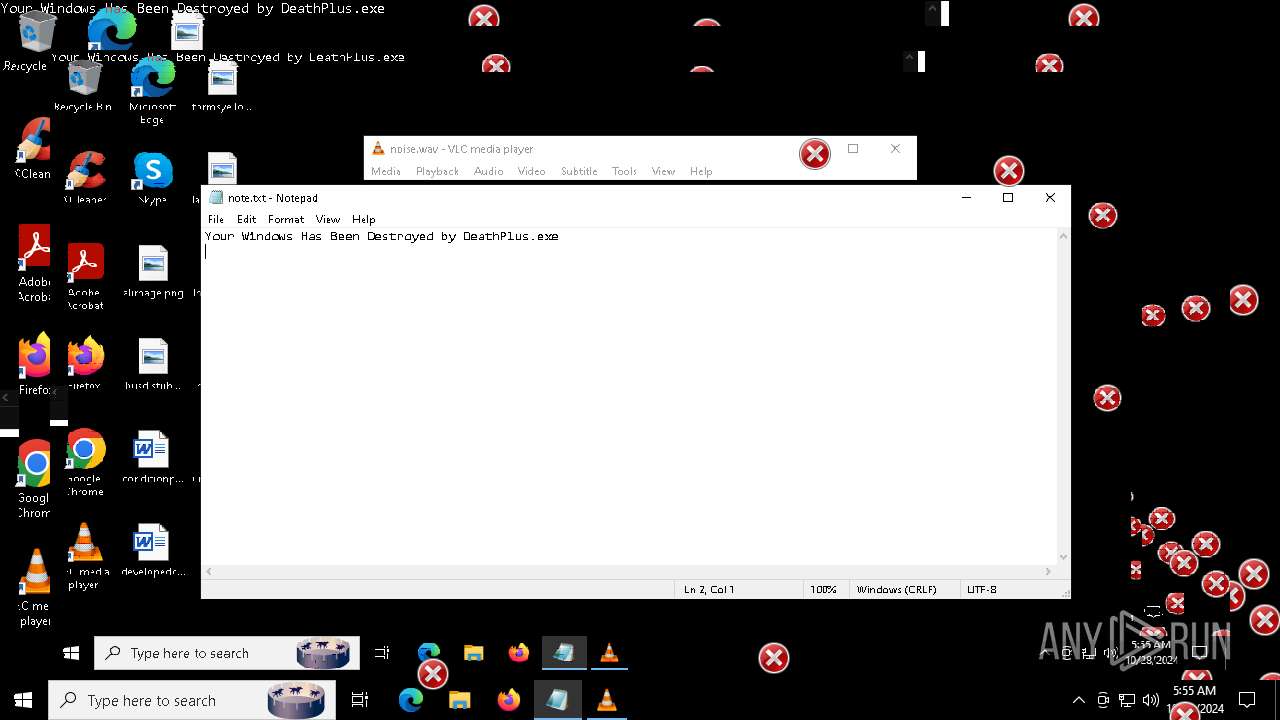Minimize the Notepad window
The width and height of the screenshot is (1280, 720).
pyautogui.click(x=966, y=198)
